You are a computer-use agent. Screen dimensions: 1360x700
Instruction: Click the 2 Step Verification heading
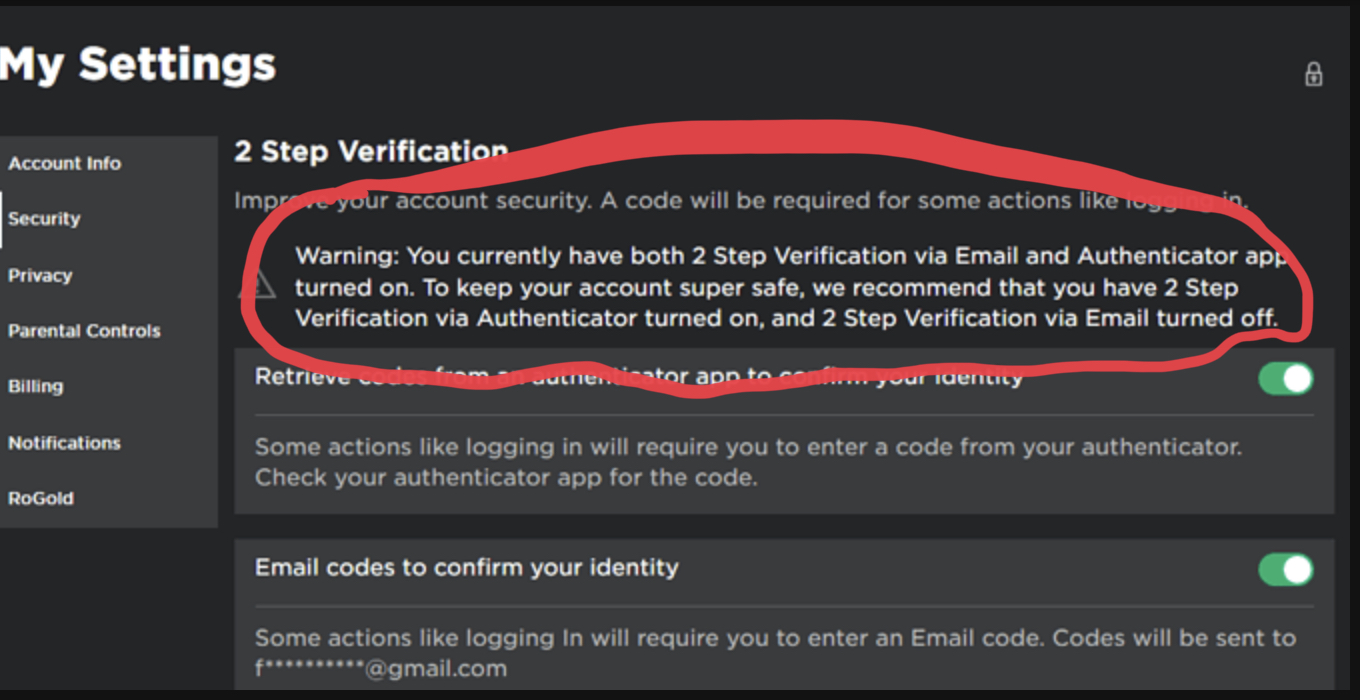pyautogui.click(x=371, y=151)
